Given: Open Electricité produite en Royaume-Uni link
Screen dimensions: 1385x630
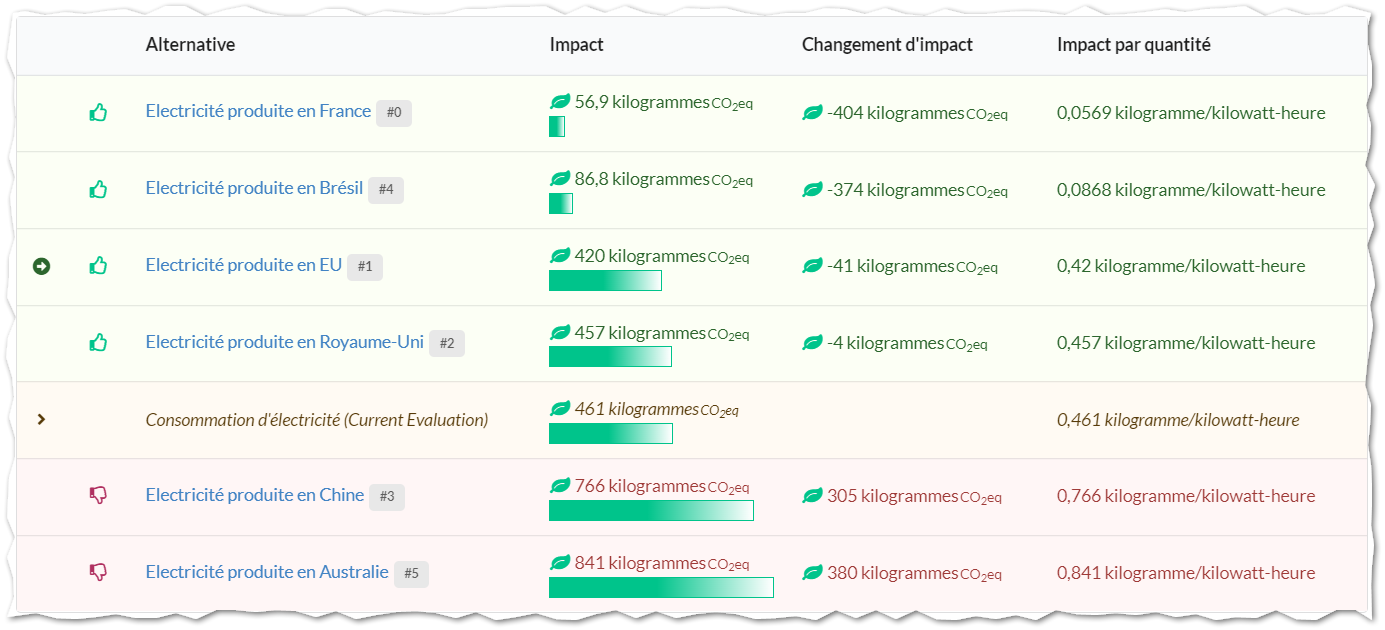Looking at the screenshot, I should pos(285,342).
